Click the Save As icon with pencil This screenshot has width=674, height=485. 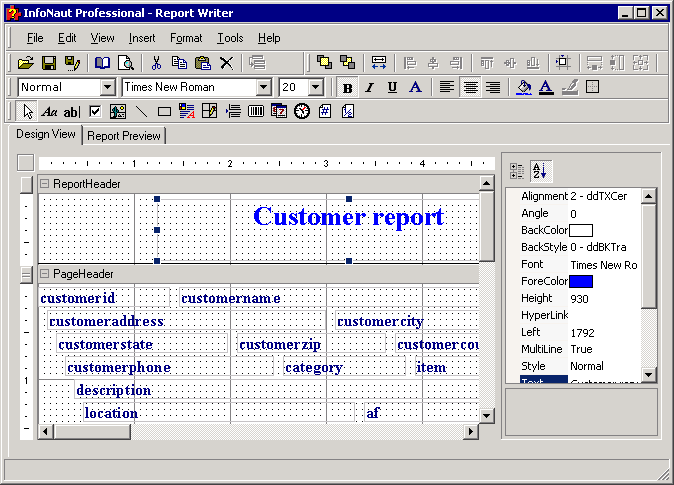pos(72,63)
